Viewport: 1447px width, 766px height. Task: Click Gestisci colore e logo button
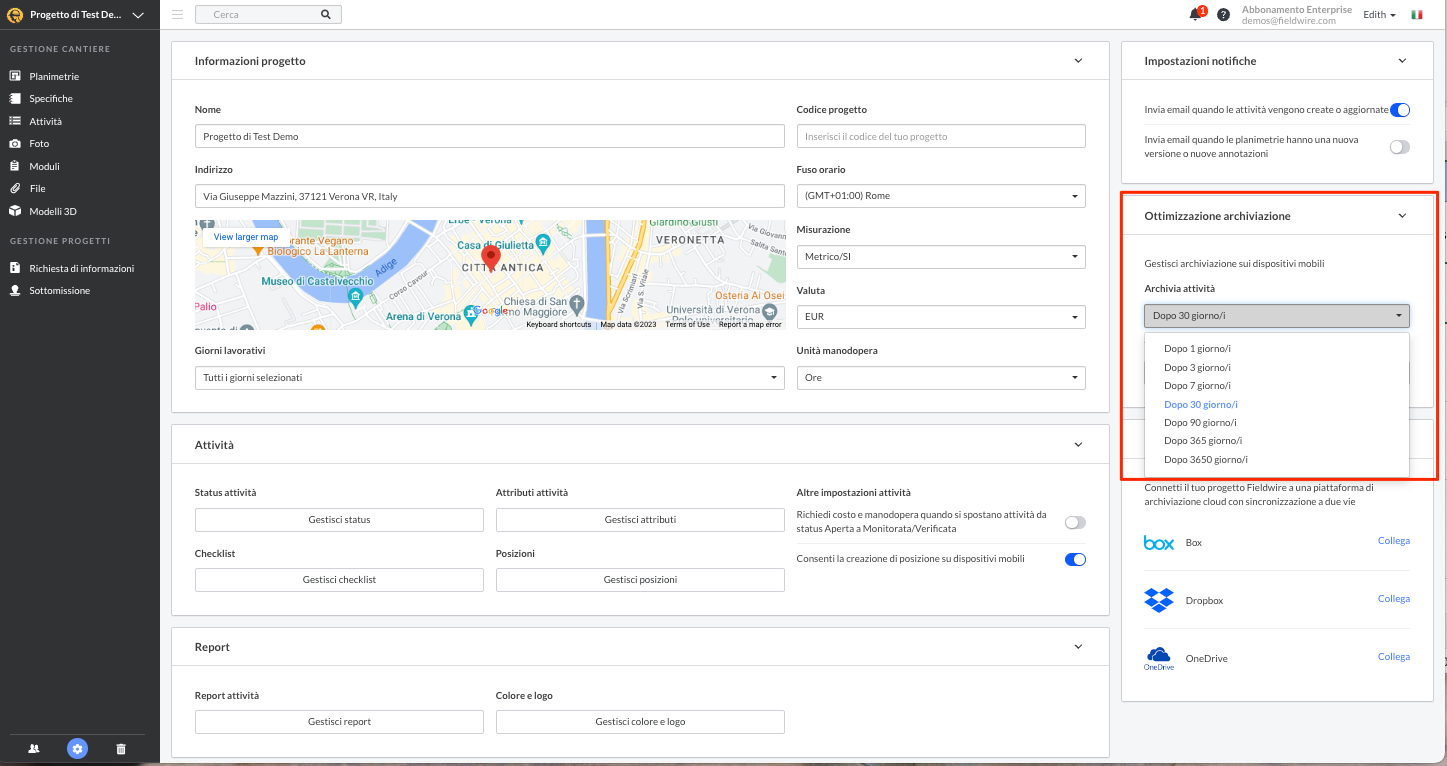[640, 722]
